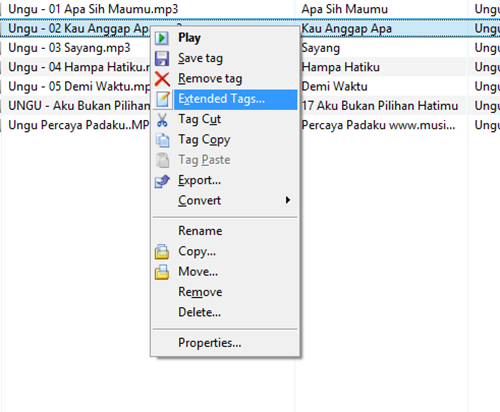The height and width of the screenshot is (412, 500).
Task: Choose Tag Copy from menu
Action: 225,140
